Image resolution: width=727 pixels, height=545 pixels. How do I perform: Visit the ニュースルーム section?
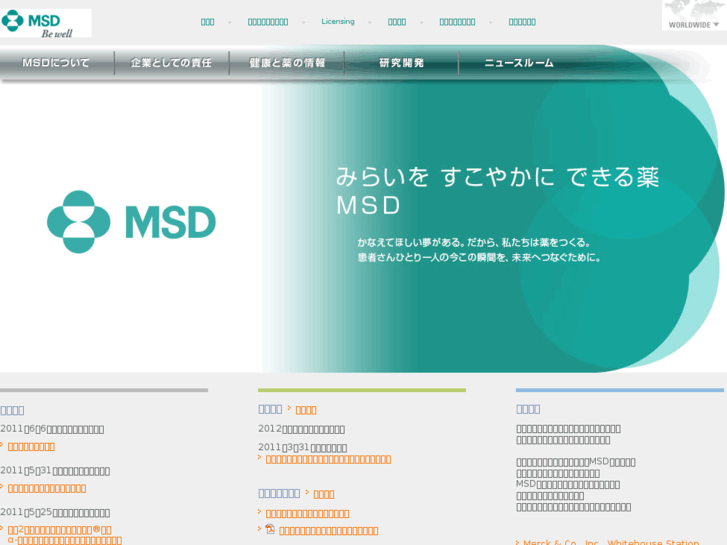(519, 63)
